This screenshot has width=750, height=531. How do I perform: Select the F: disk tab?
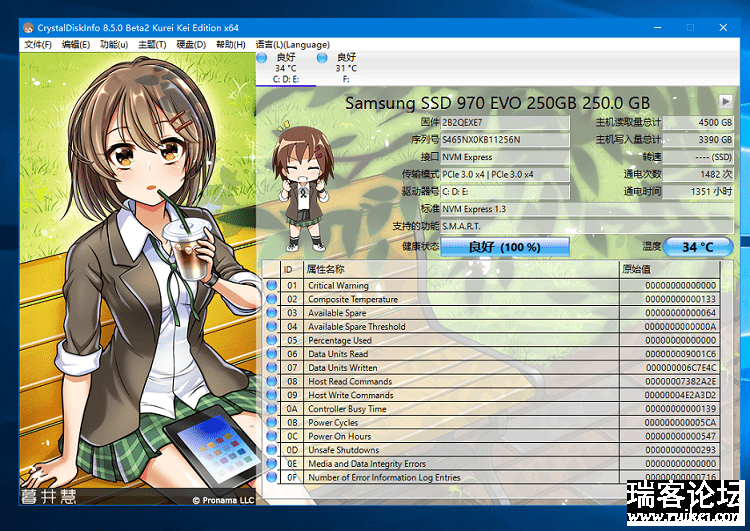[346, 68]
